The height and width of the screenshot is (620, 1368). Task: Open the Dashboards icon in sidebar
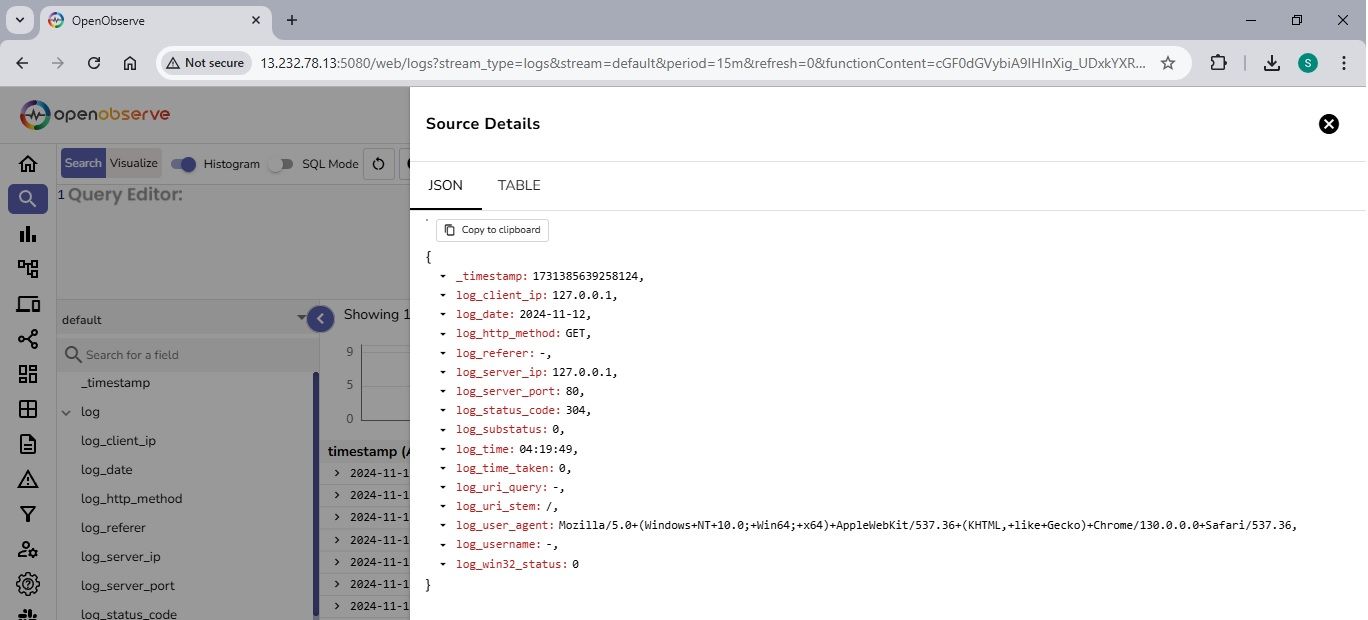[x=28, y=374]
